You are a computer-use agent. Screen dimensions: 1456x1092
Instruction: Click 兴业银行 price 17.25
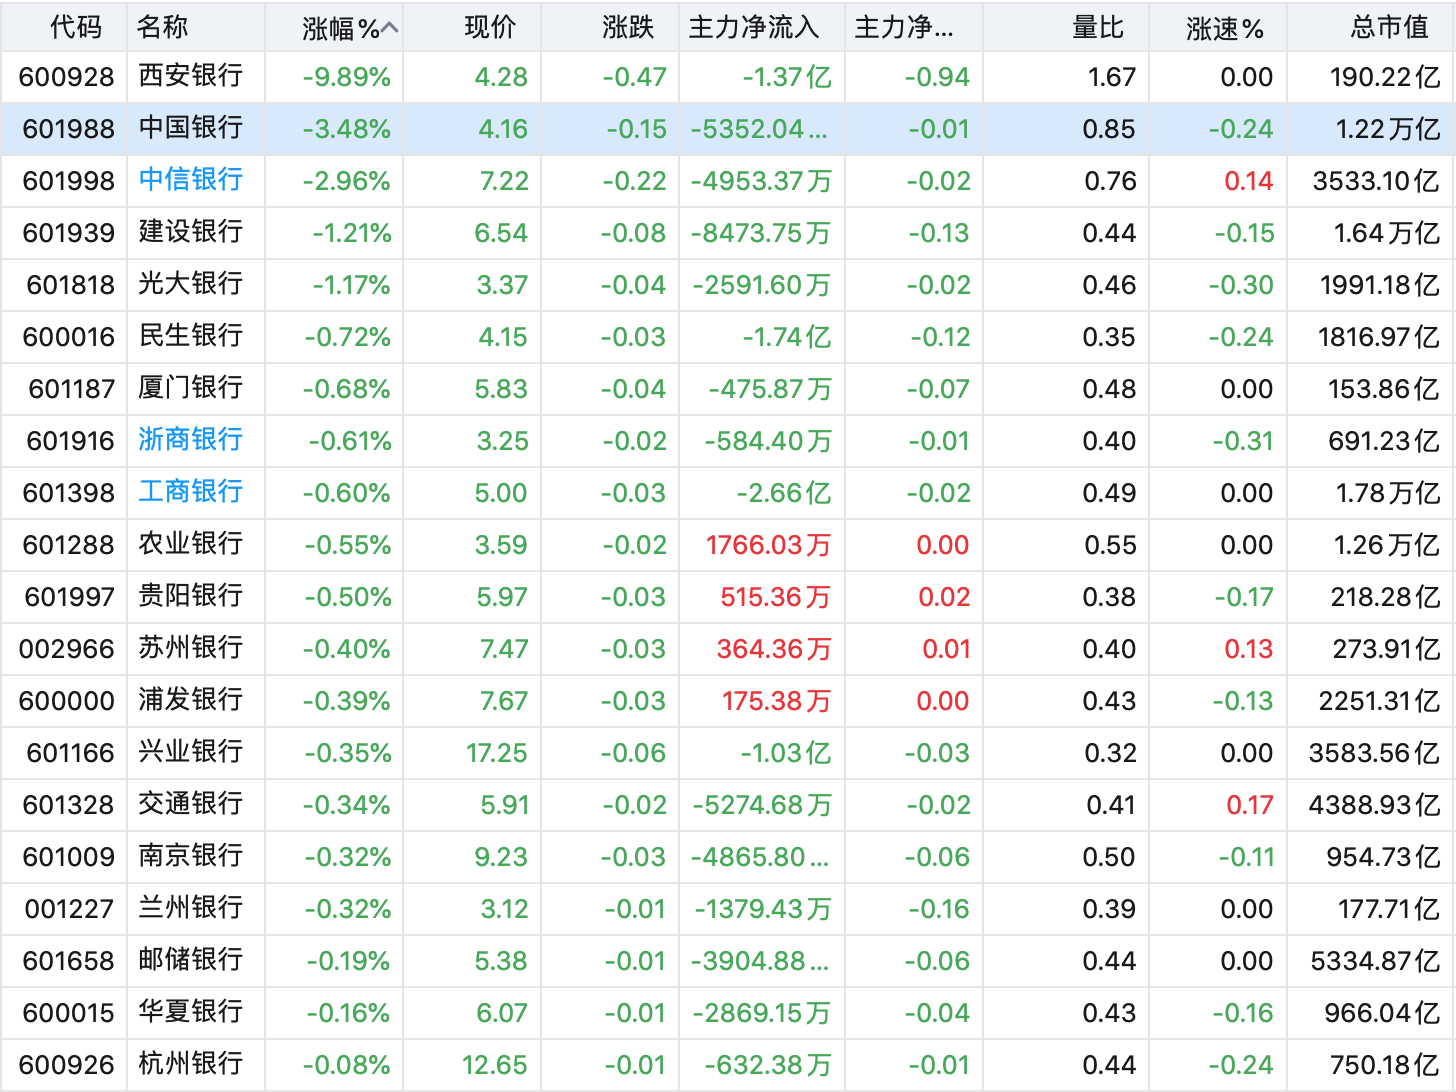tap(496, 753)
